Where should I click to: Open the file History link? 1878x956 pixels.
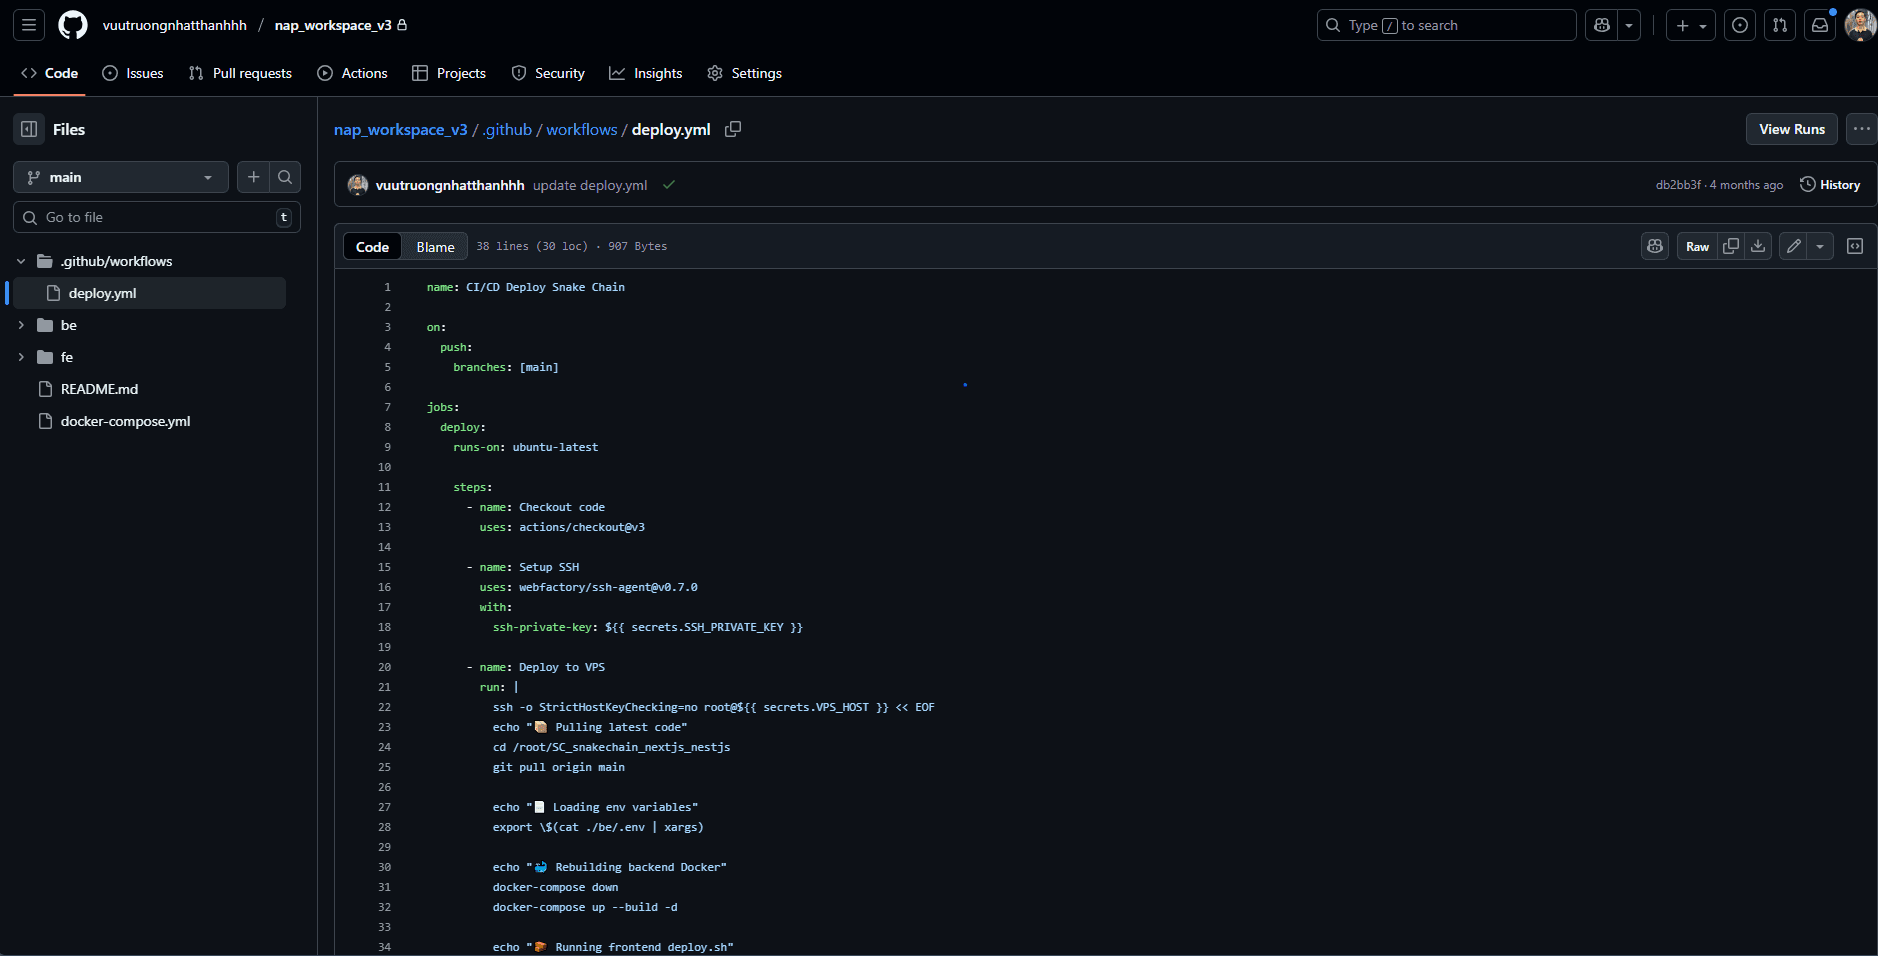tap(1830, 185)
